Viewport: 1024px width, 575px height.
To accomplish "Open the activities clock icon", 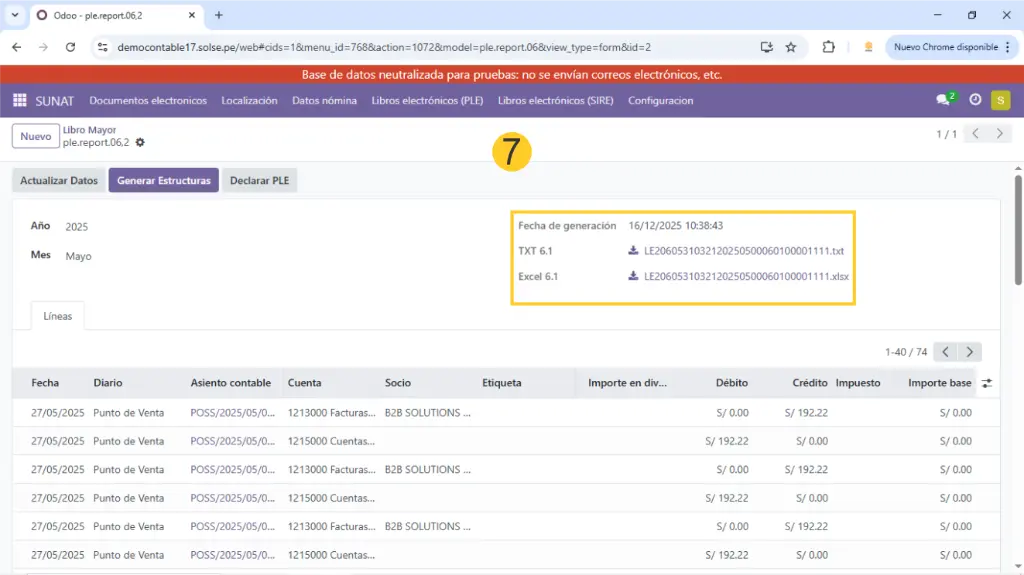I will pyautogui.click(x=975, y=100).
